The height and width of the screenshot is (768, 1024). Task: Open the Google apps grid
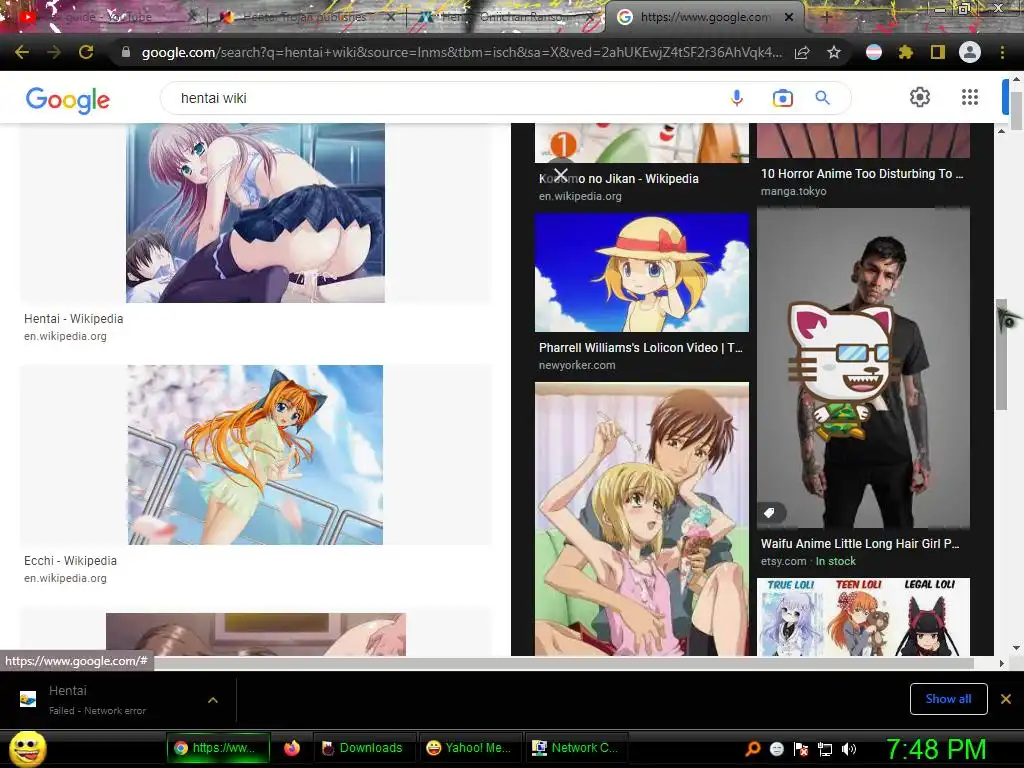point(970,97)
